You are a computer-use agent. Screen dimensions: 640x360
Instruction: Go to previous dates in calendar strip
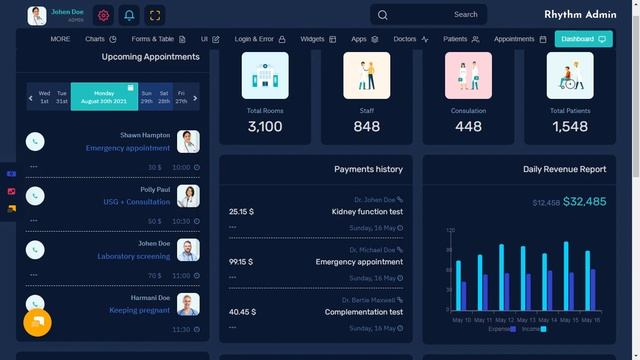(31, 98)
